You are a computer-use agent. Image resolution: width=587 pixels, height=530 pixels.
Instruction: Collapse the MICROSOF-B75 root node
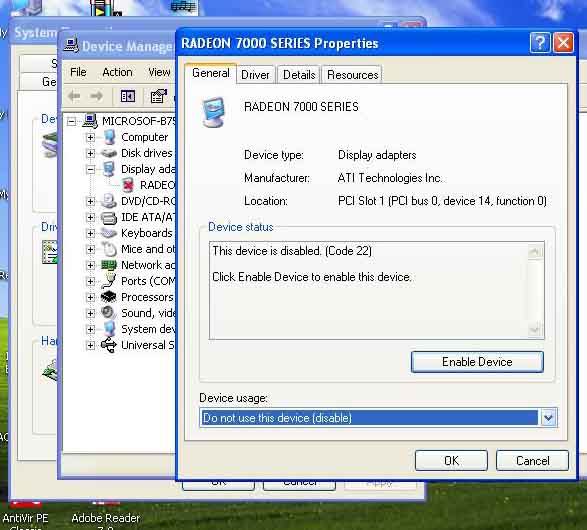pos(71,121)
